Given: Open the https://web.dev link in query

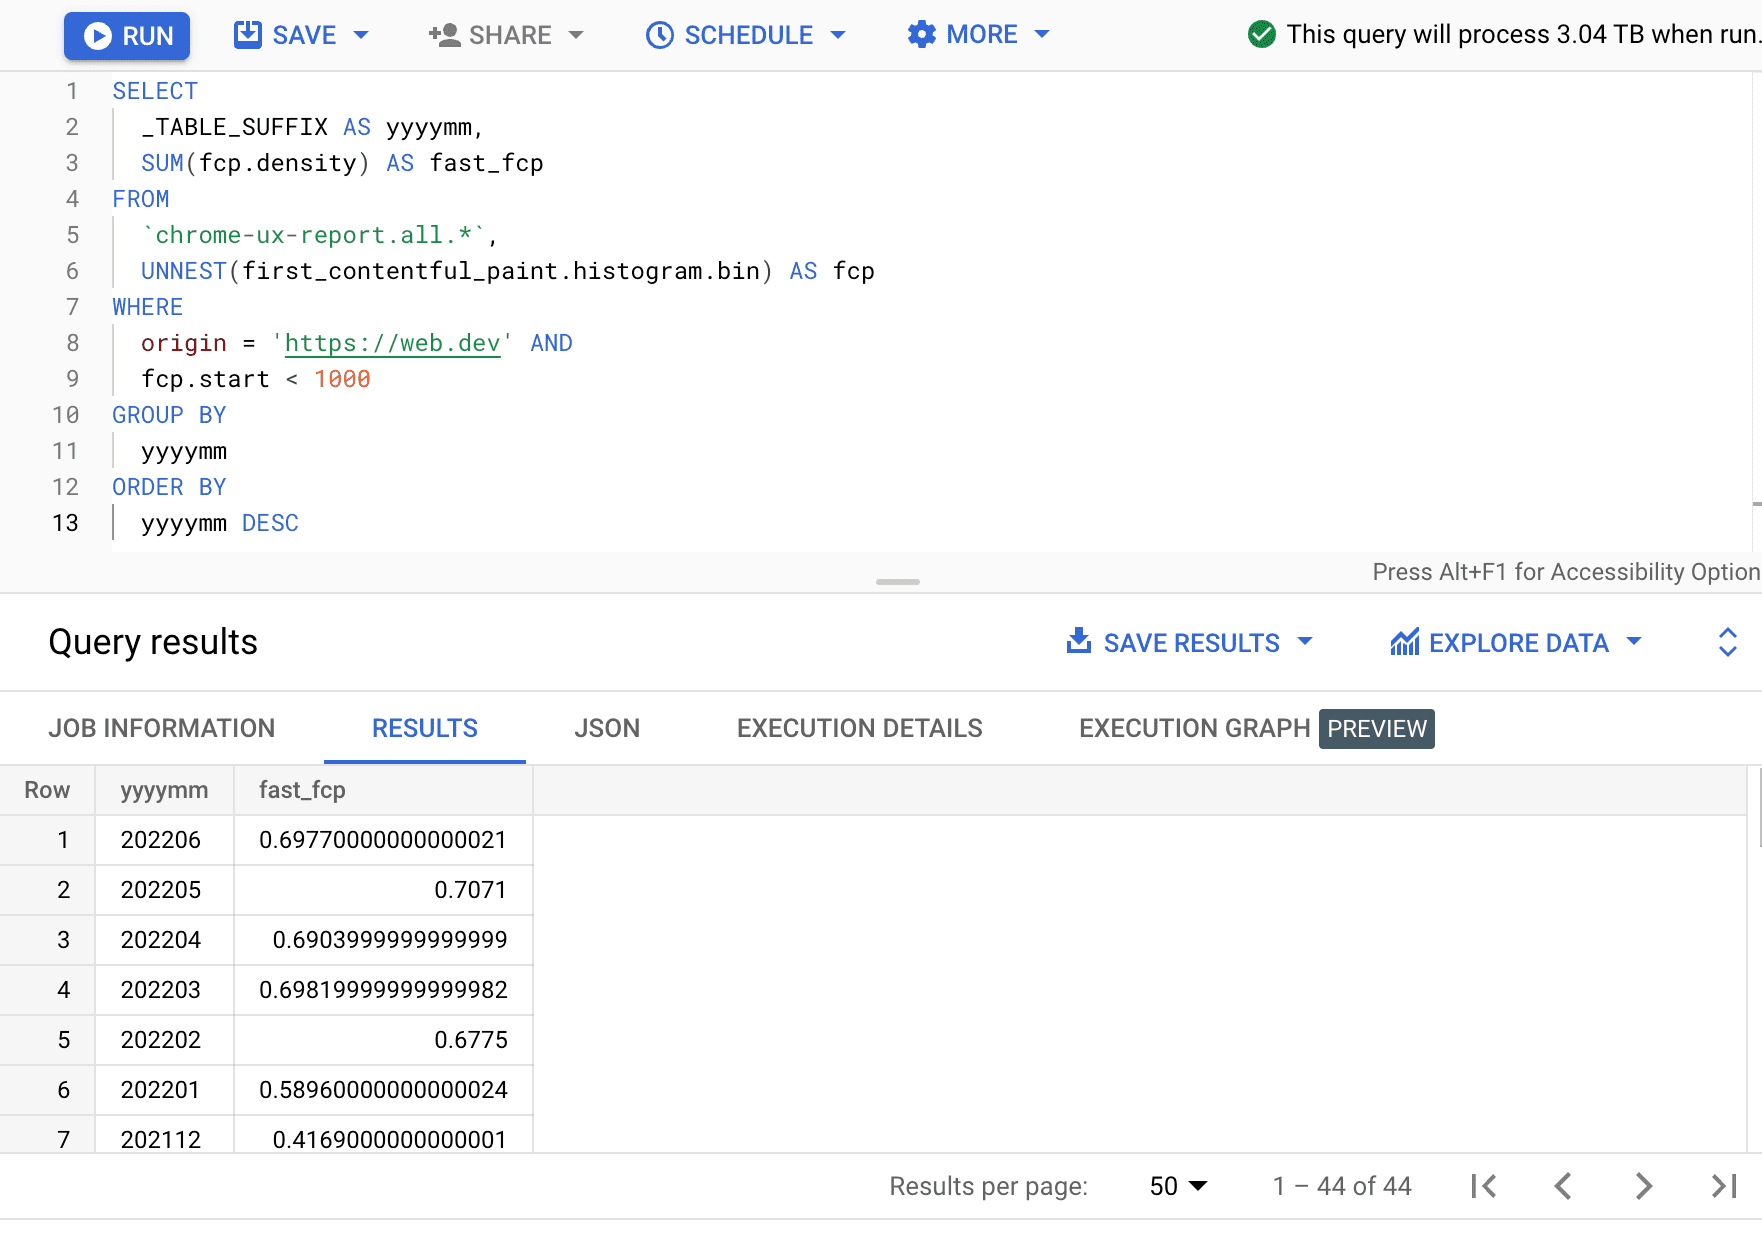Looking at the screenshot, I should click(x=392, y=343).
